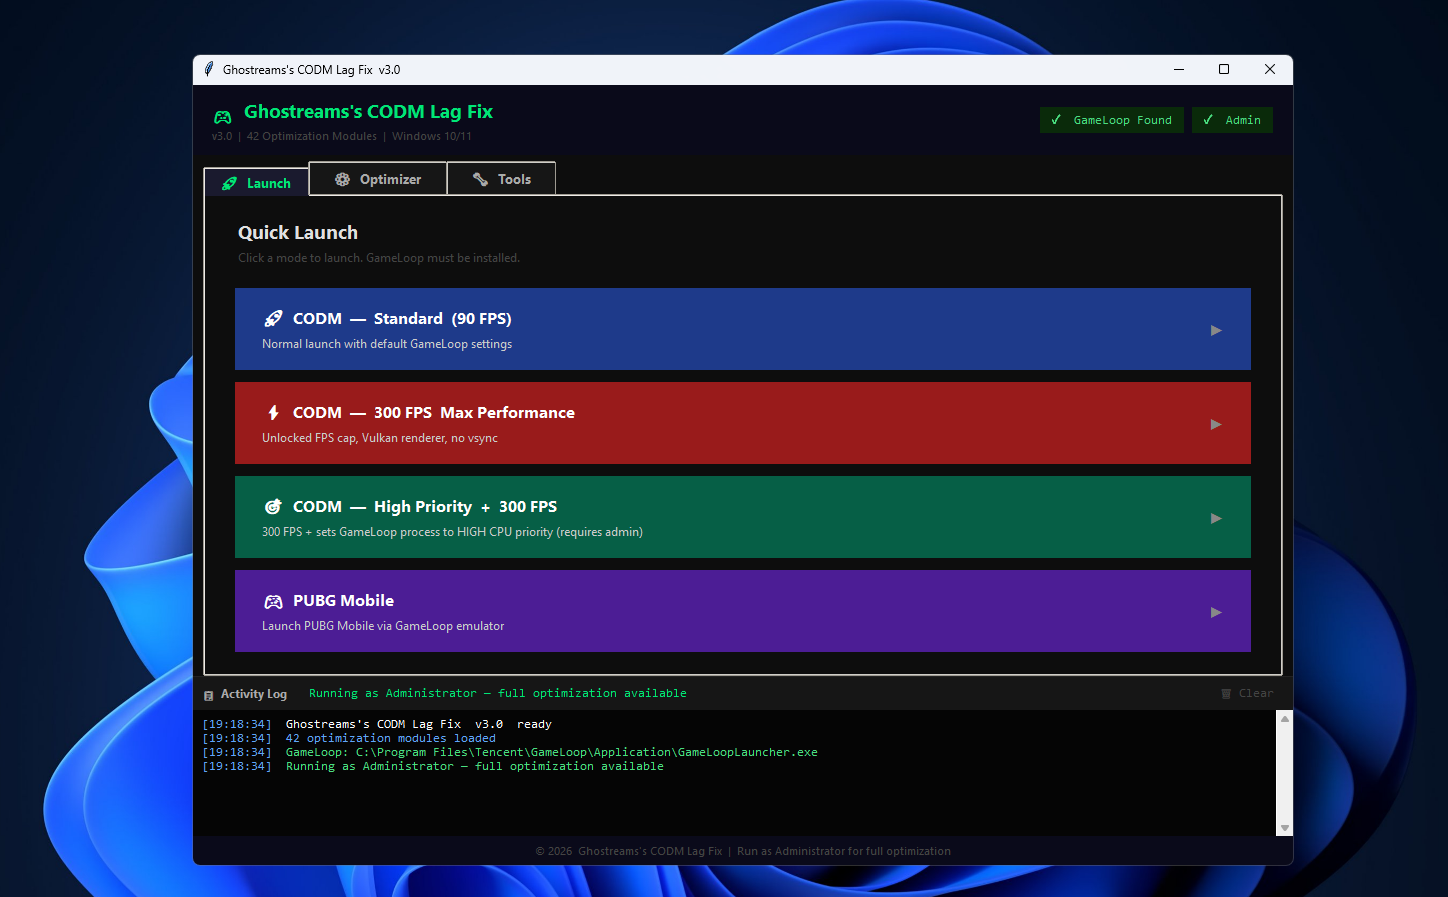Click the 'Windows 10/11' header text
The width and height of the screenshot is (1448, 897).
click(x=432, y=137)
